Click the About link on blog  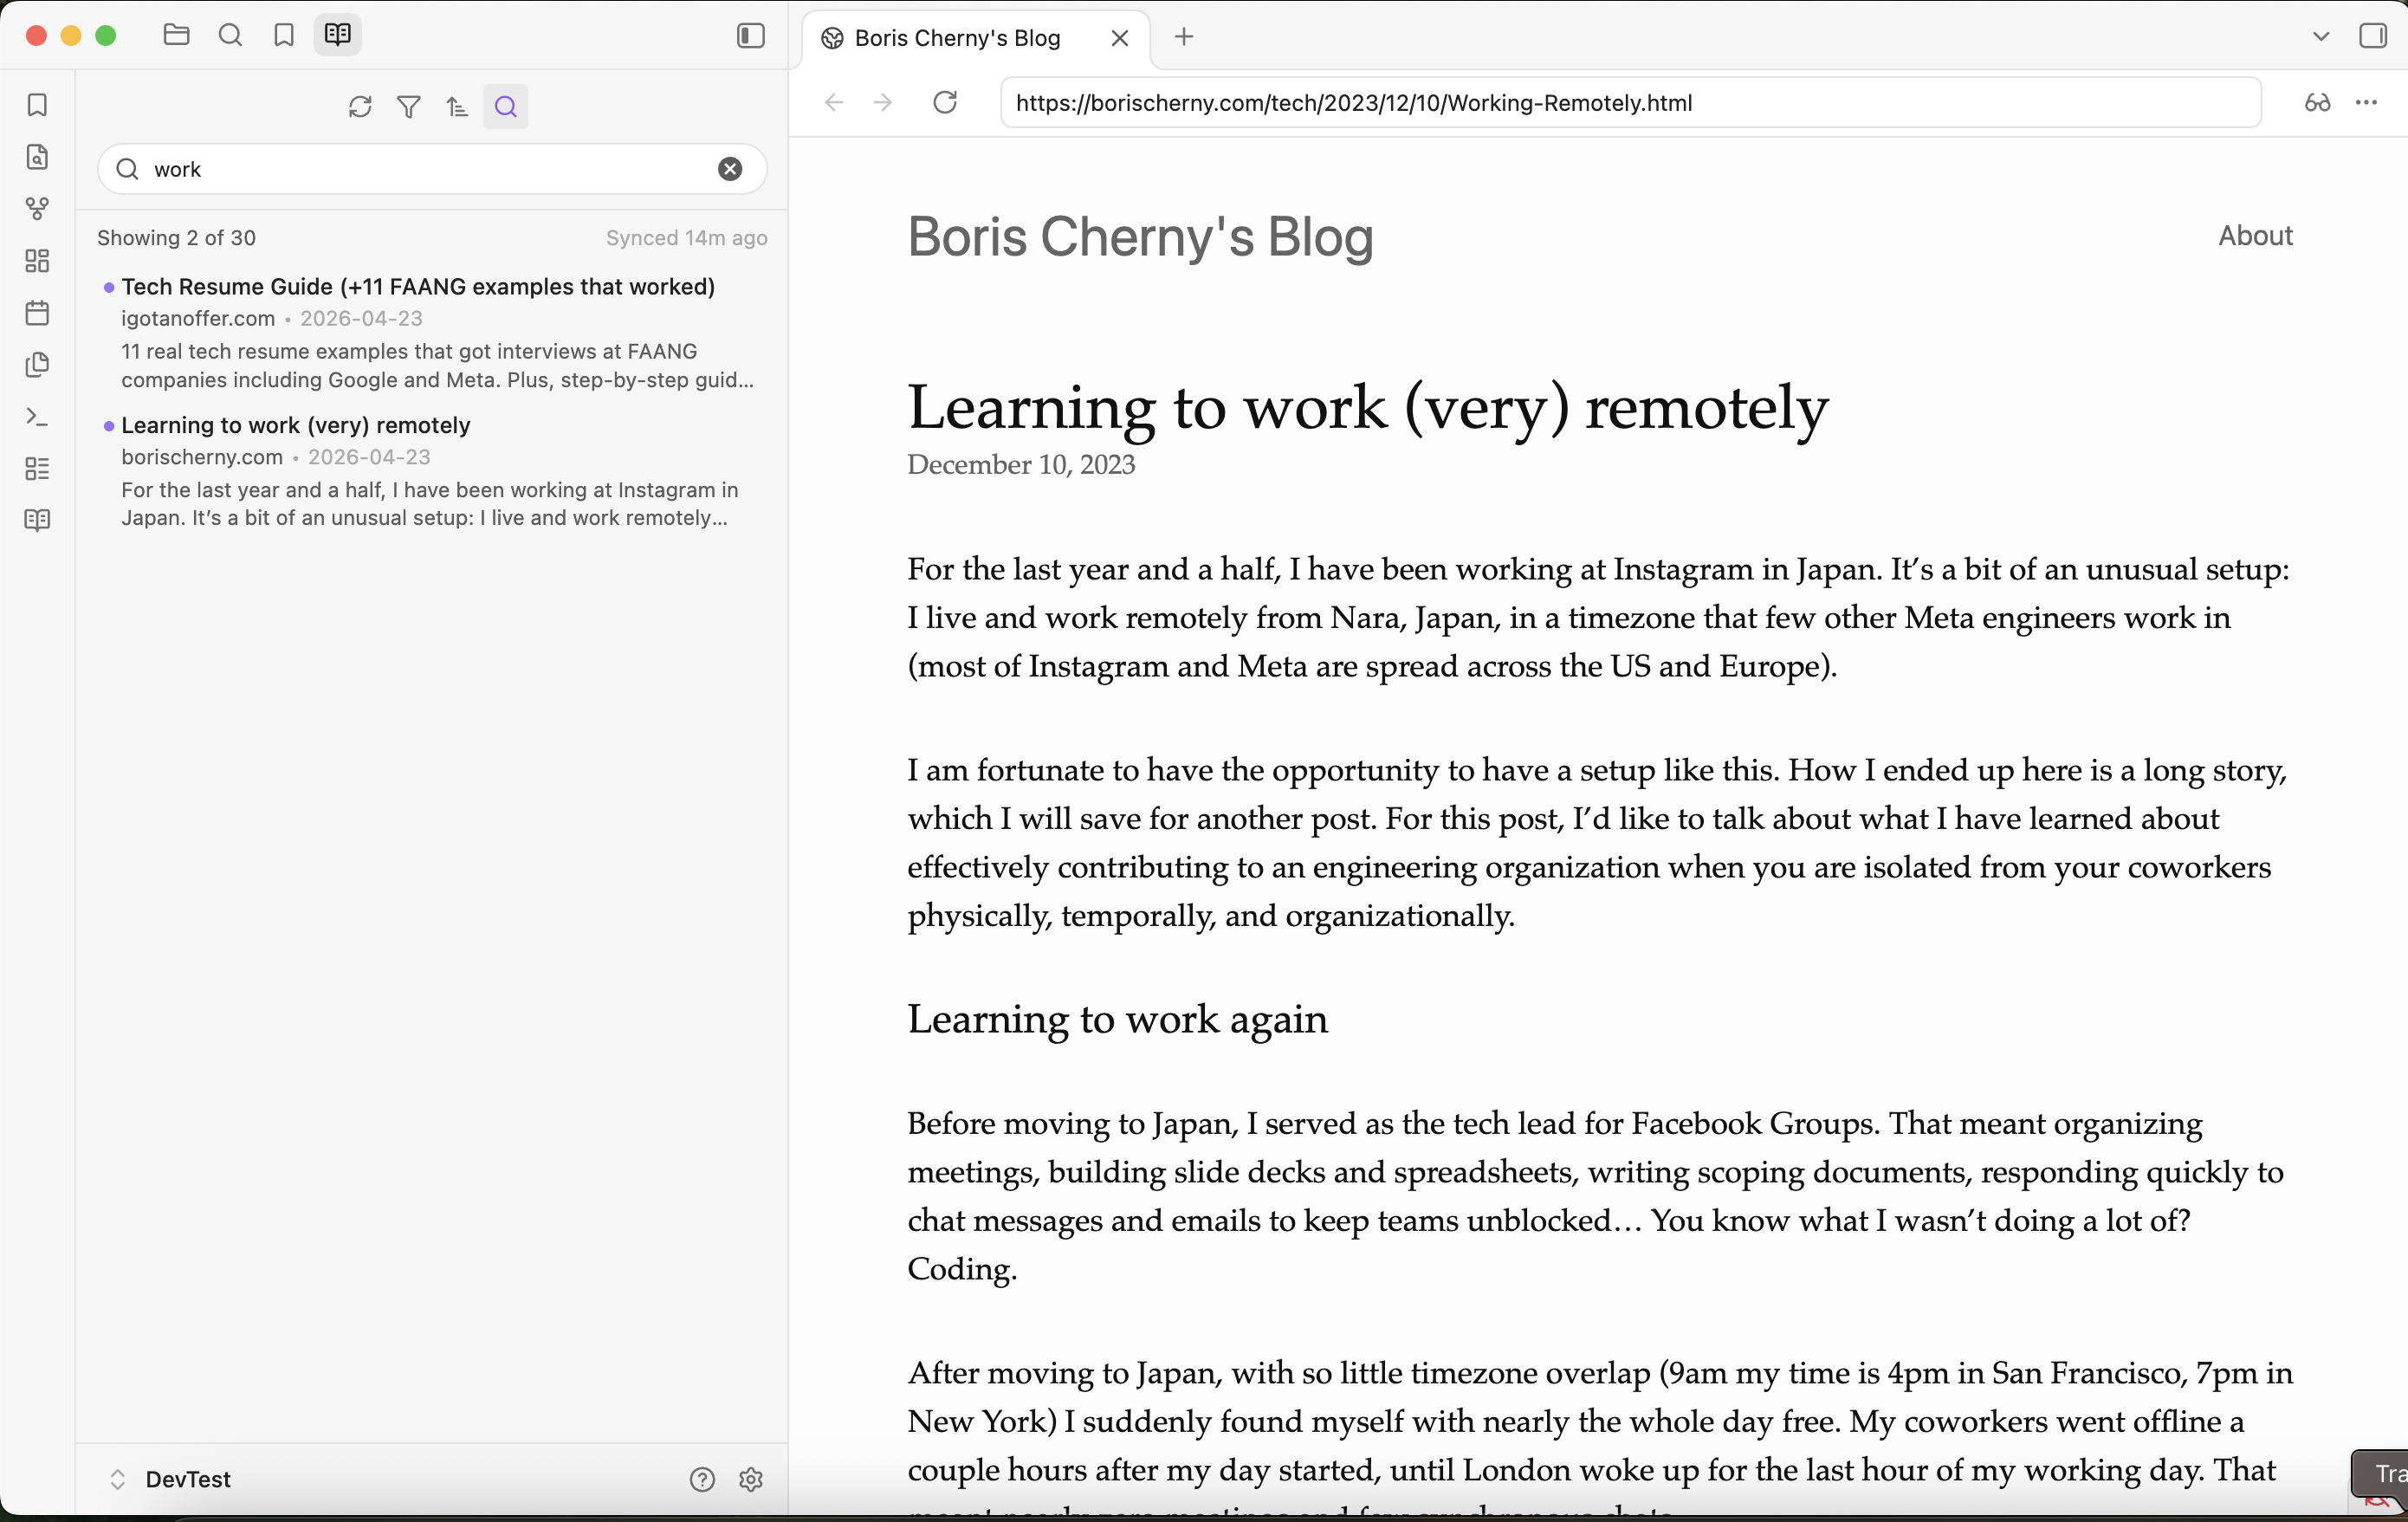click(2255, 235)
